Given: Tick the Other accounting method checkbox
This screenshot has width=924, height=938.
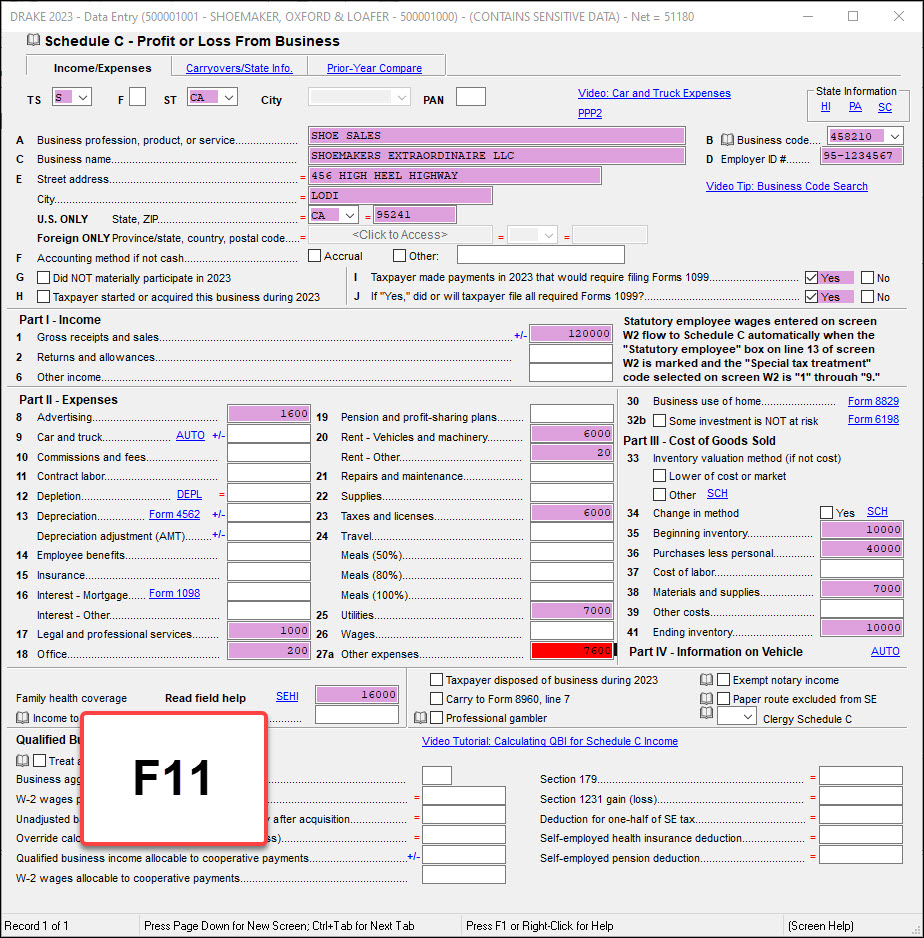Looking at the screenshot, I should [x=400, y=255].
